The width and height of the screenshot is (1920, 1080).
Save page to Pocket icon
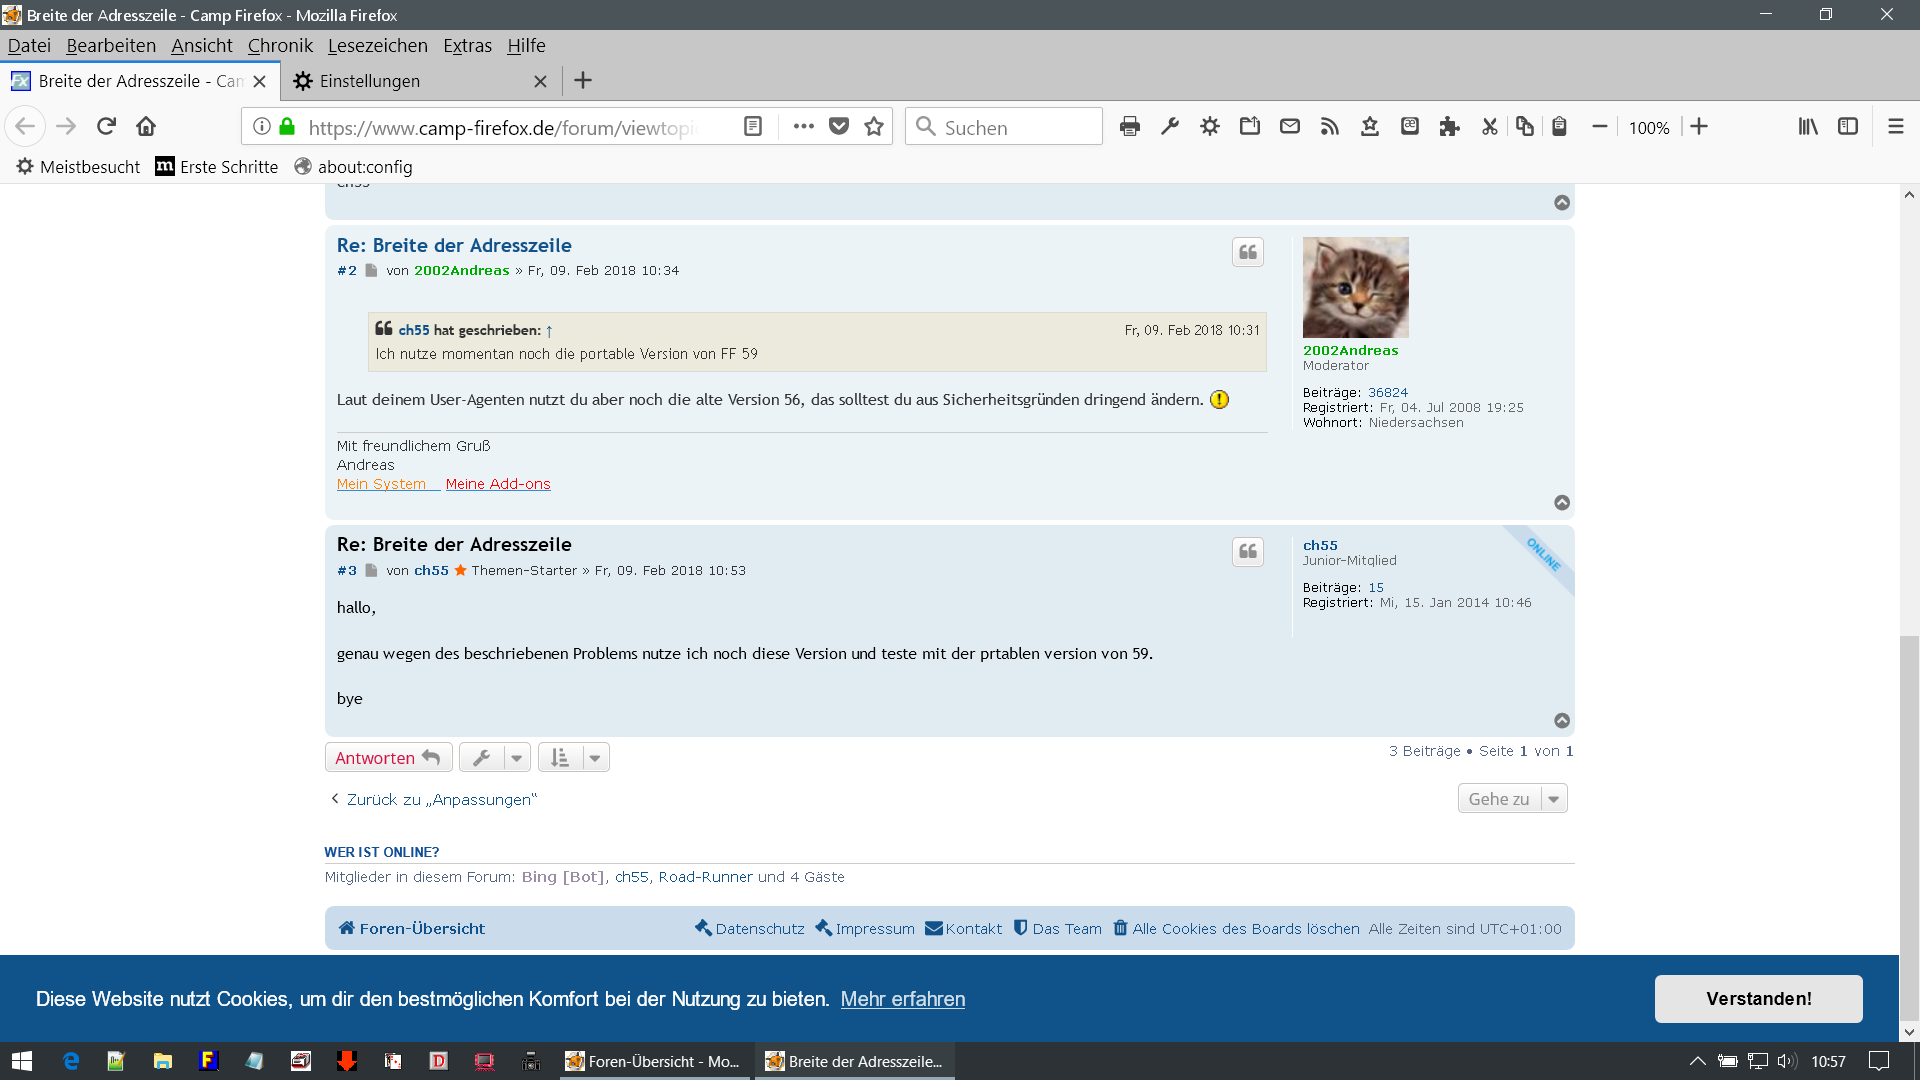coord(839,127)
